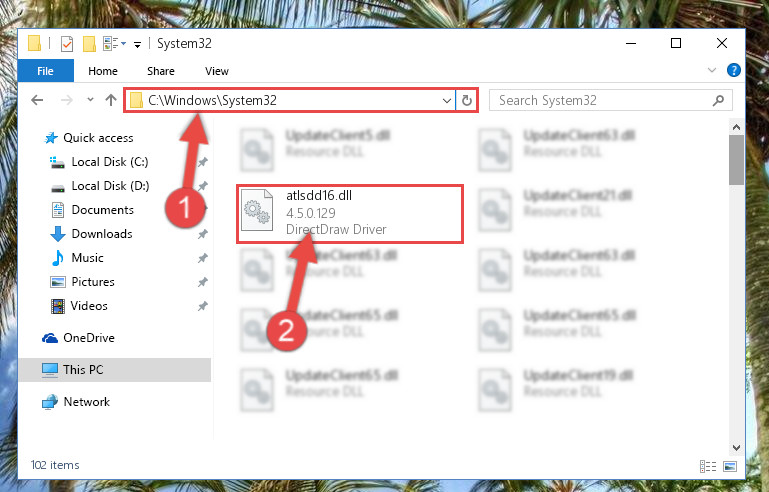Click the vertical scrollbar thumb

pos(736,160)
